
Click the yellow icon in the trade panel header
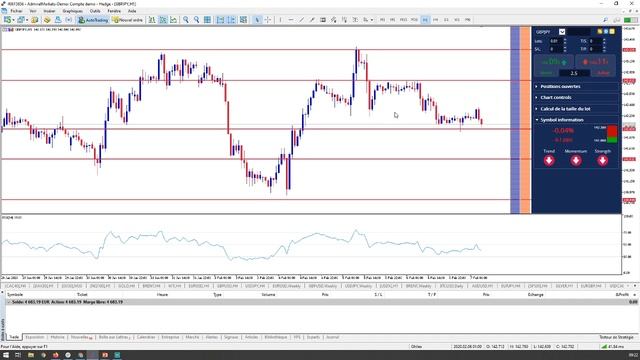(x=600, y=31)
